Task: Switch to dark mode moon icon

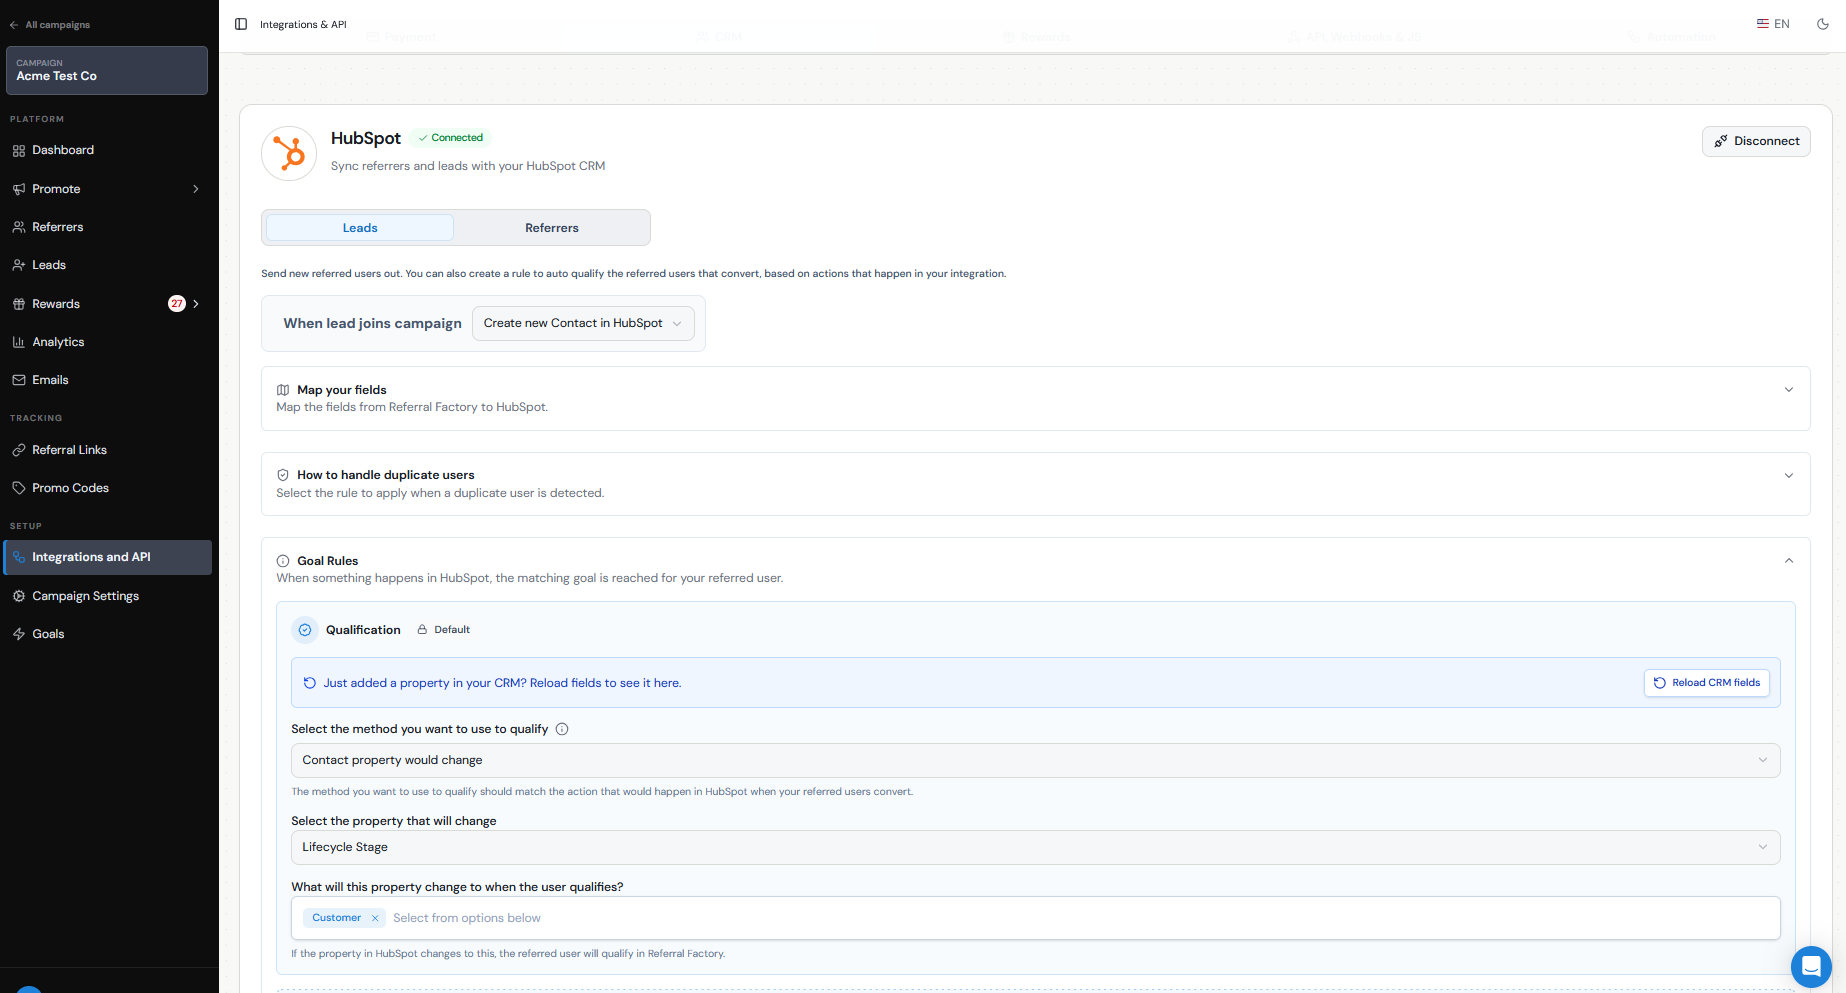Action: [1823, 24]
